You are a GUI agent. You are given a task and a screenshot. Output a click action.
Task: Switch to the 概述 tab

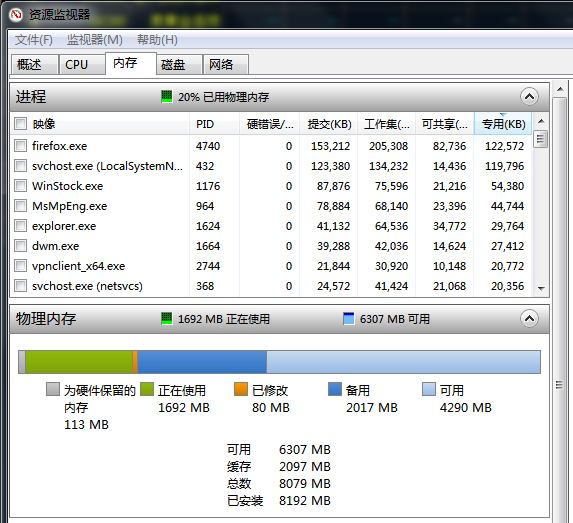34,65
